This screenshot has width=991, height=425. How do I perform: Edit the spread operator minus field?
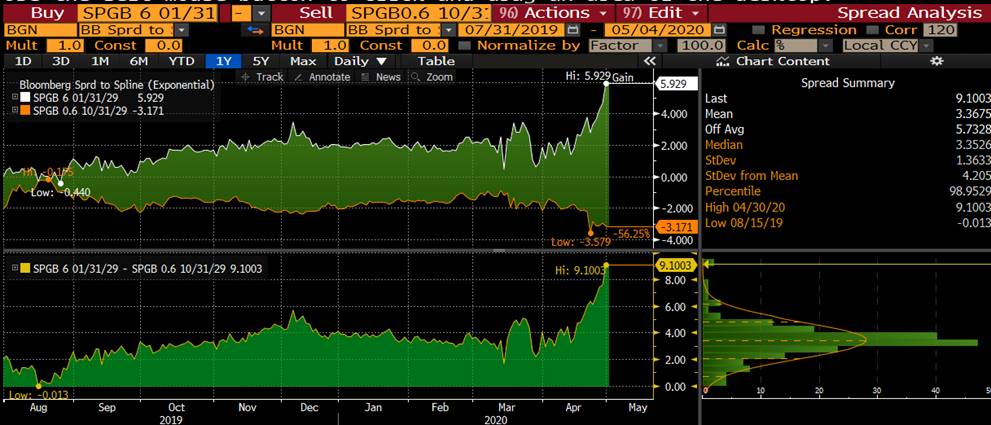240,13
